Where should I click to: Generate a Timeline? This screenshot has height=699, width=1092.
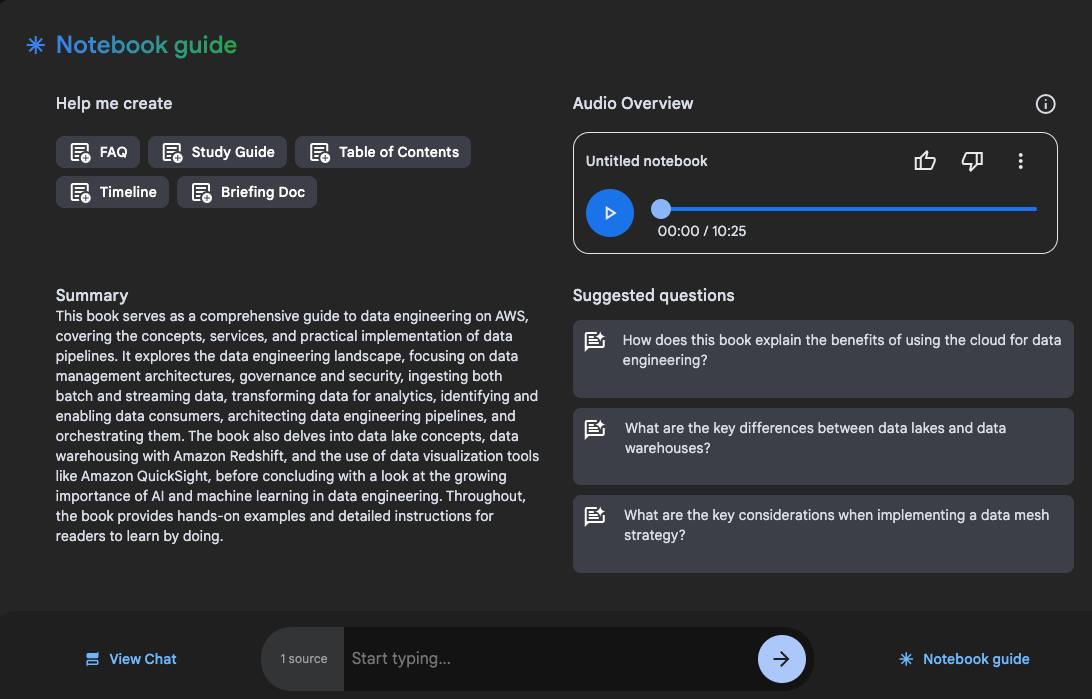pos(113,192)
